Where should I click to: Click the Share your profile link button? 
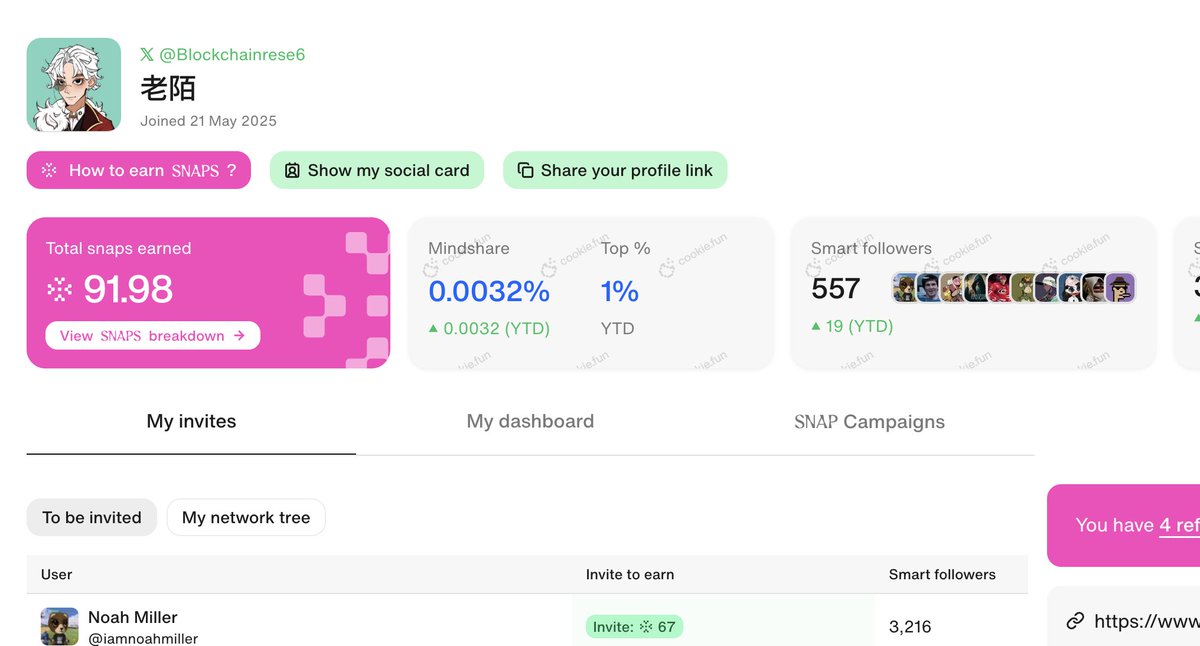click(615, 170)
